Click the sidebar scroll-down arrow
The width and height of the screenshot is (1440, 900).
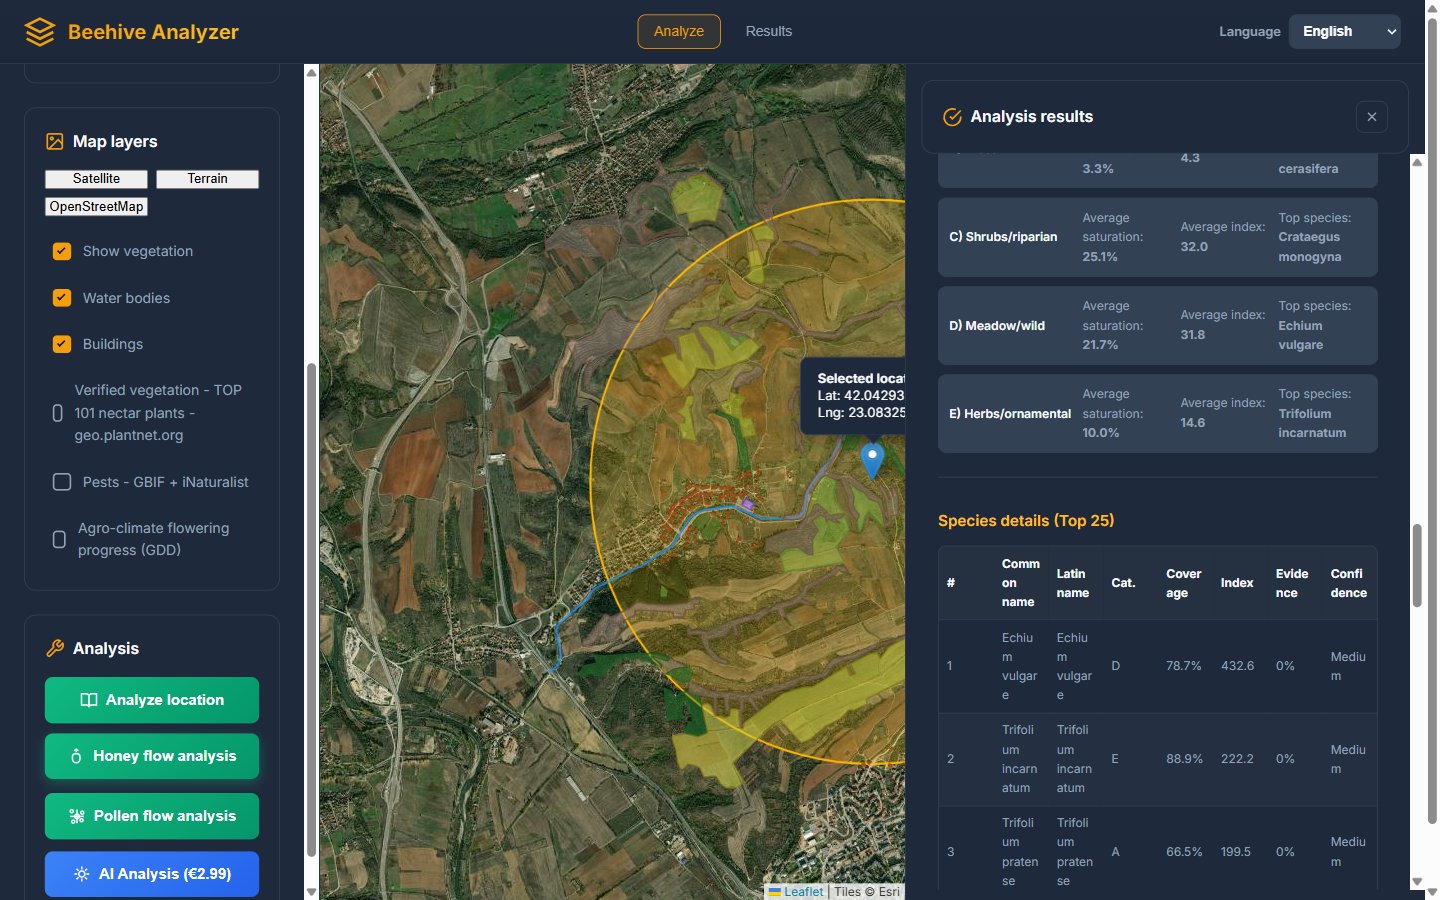click(x=311, y=891)
